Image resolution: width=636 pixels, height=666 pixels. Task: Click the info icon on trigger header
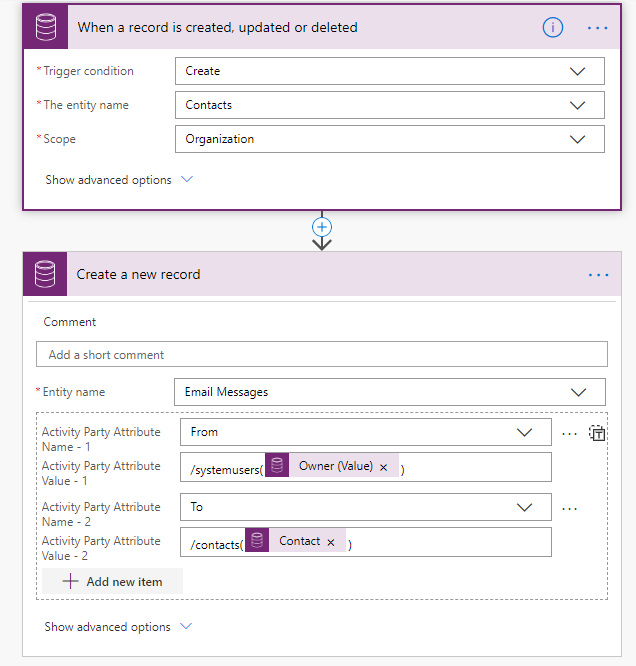pyautogui.click(x=553, y=28)
